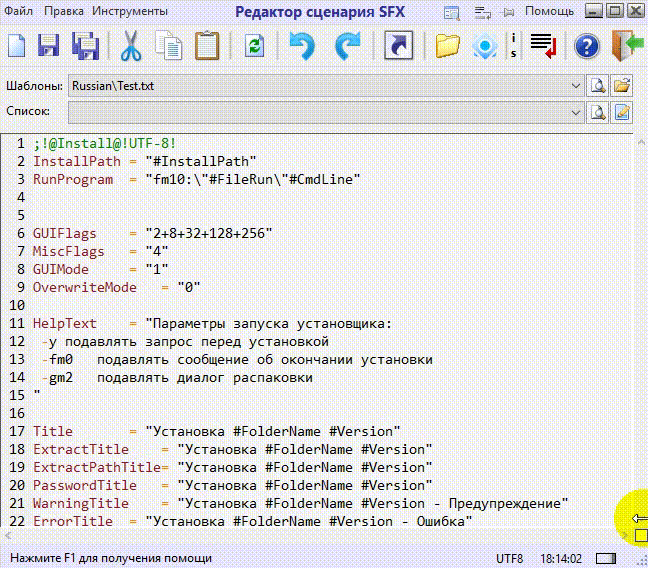Exit using the door with green arrow icon

(x=627, y=45)
